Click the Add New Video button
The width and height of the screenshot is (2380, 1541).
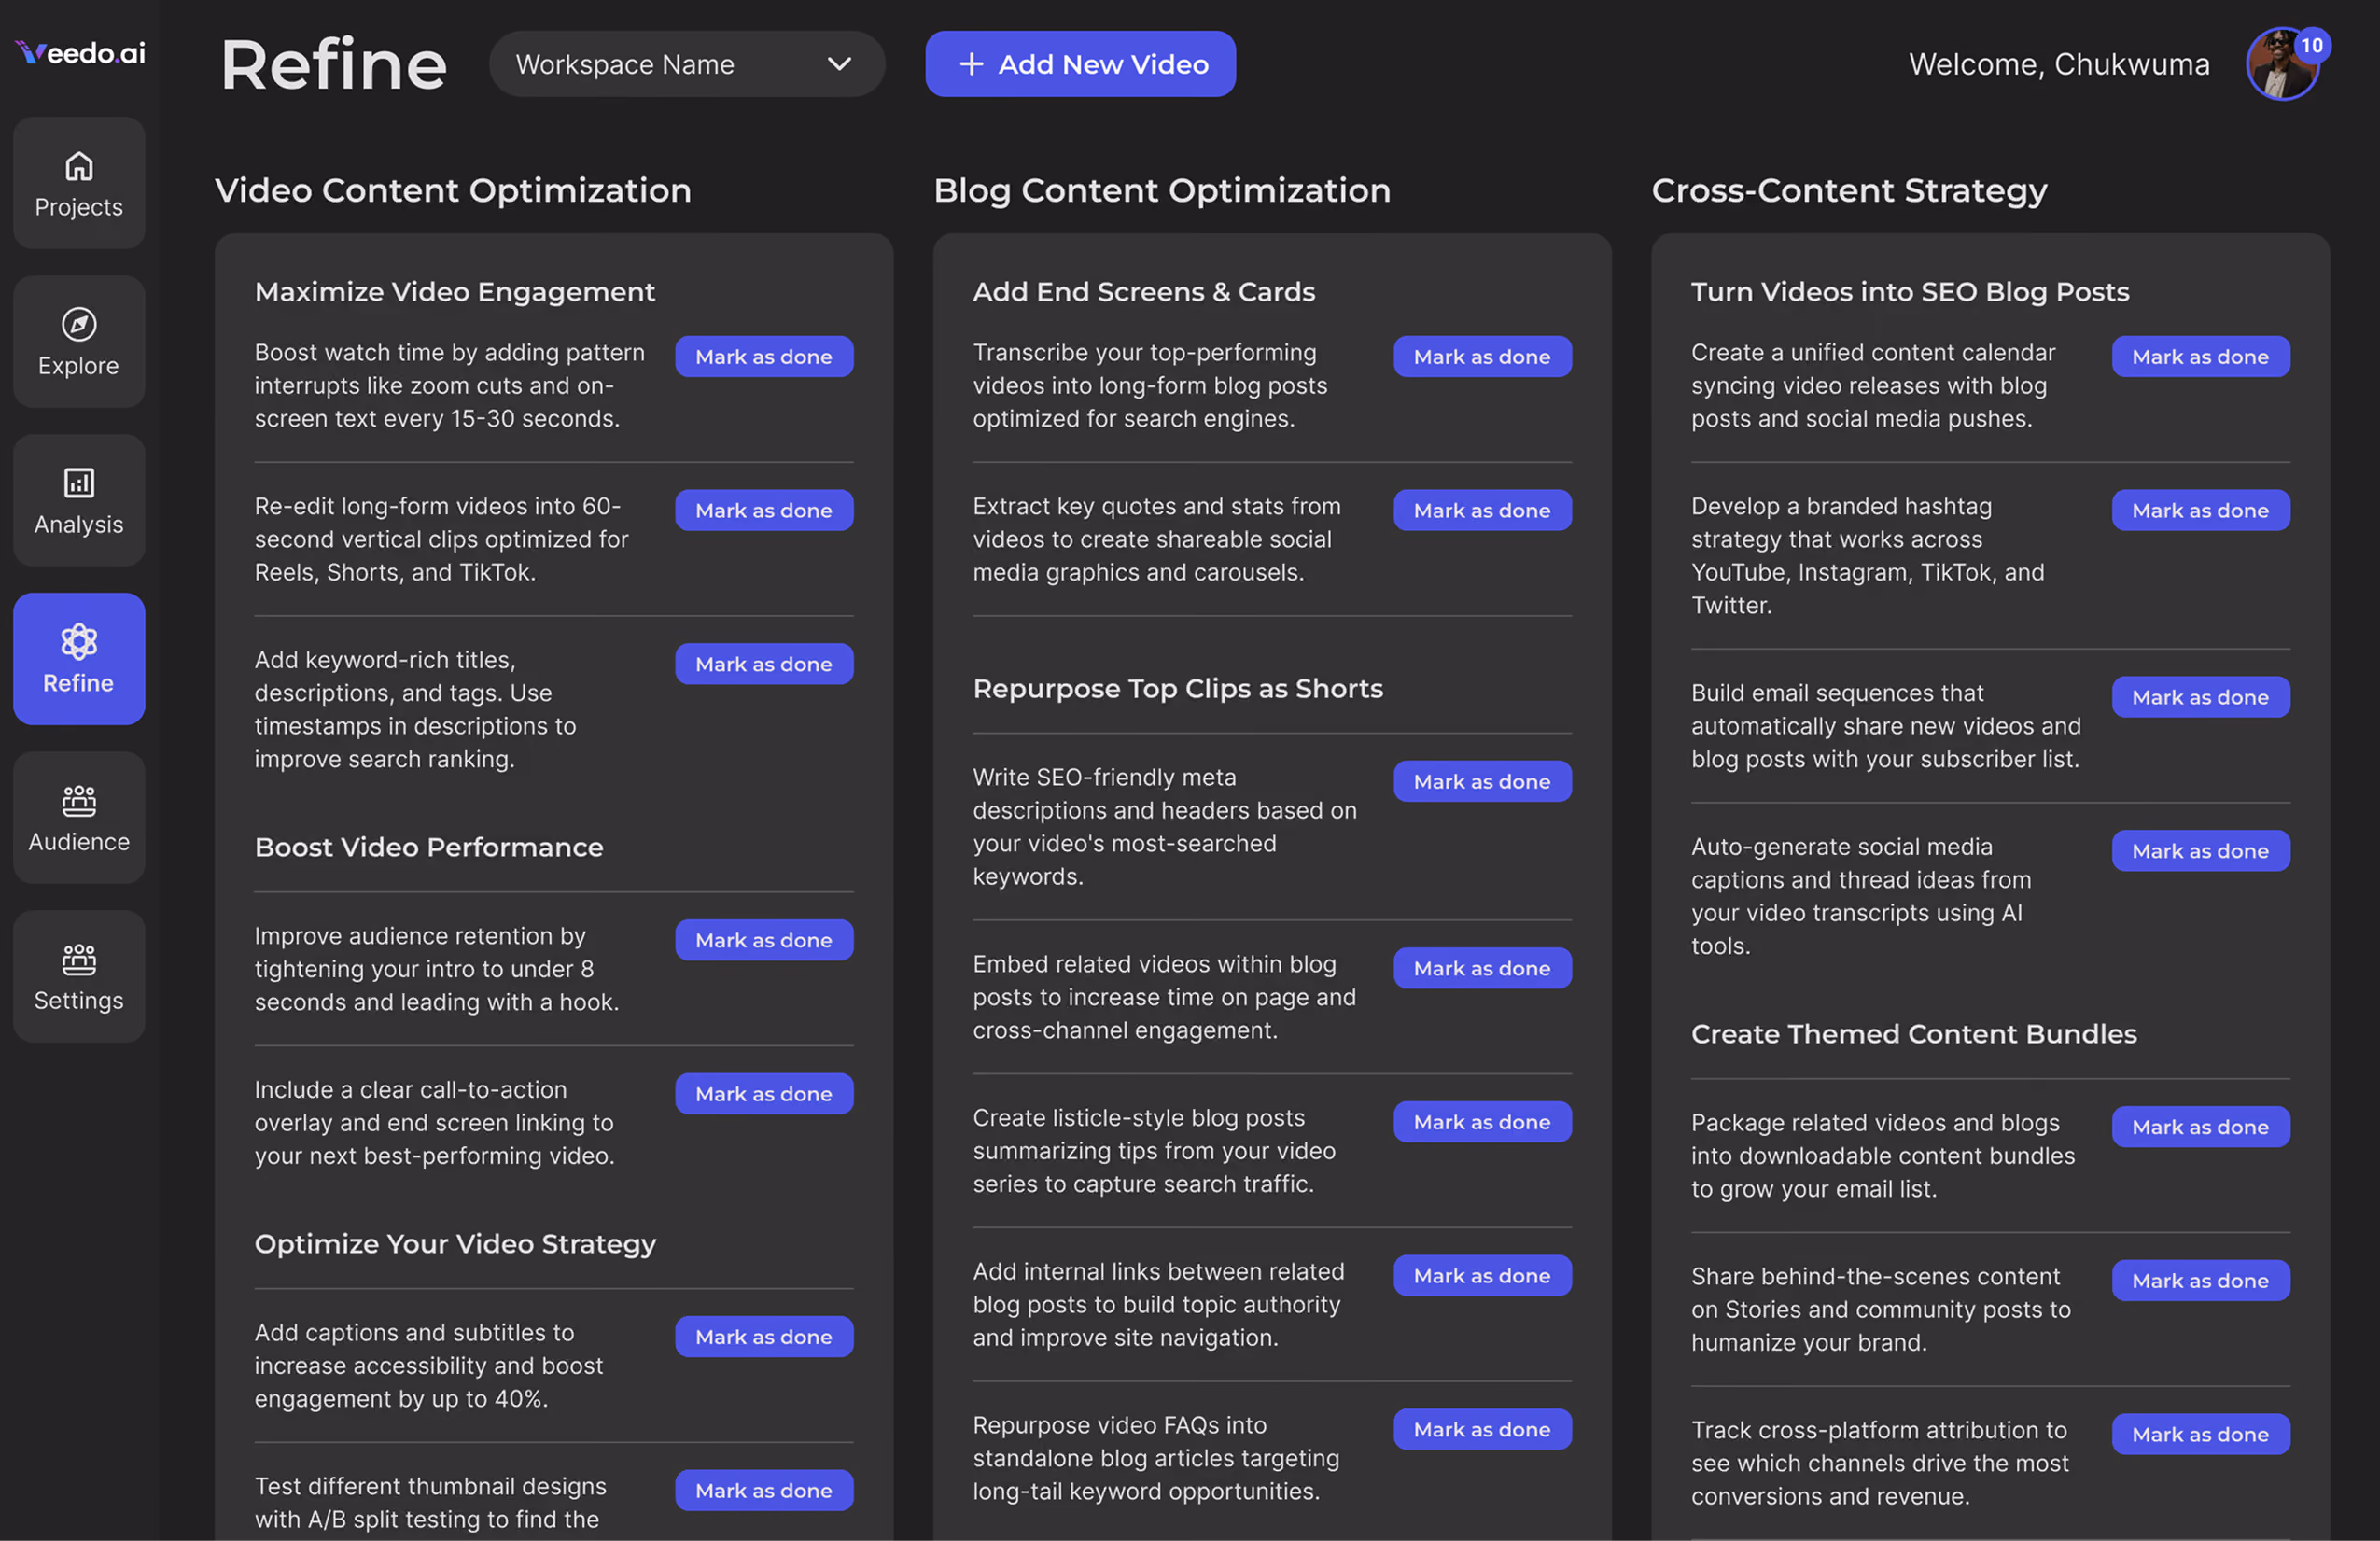click(x=1080, y=64)
